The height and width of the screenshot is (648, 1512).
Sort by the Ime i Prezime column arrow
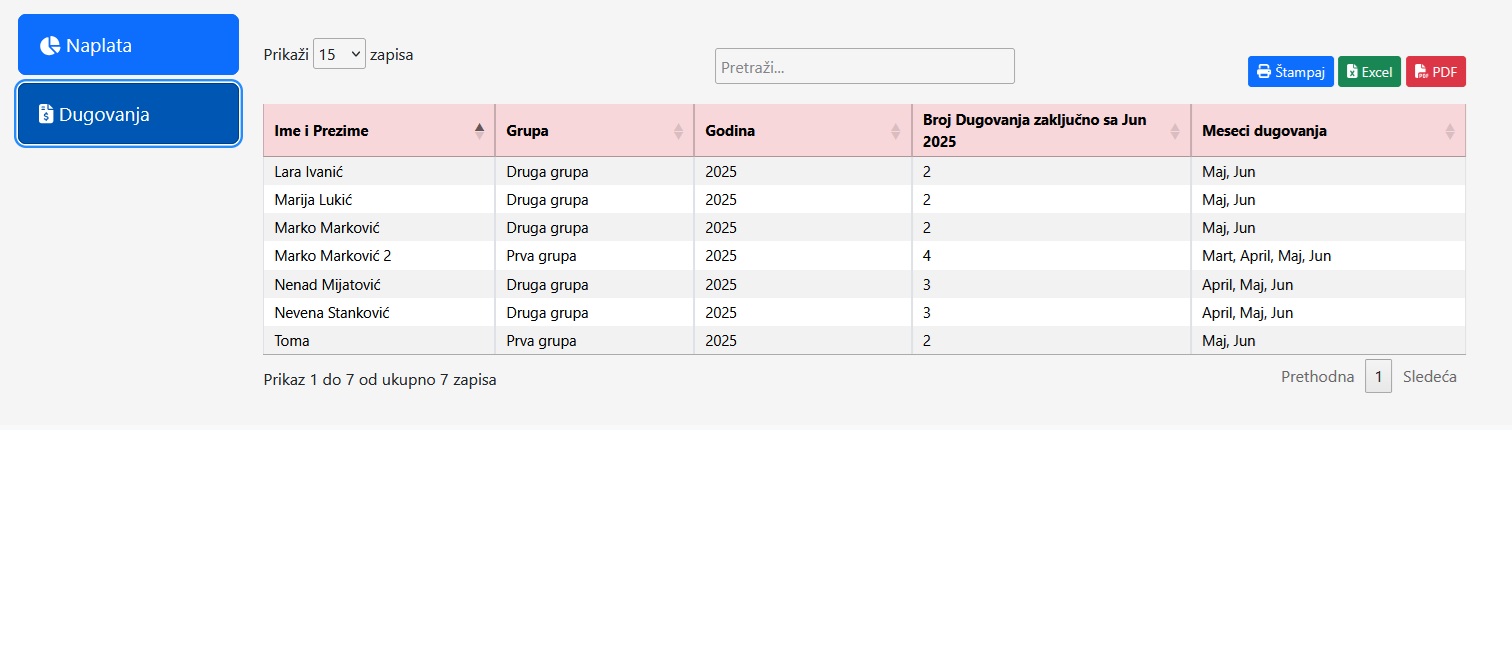pos(479,131)
